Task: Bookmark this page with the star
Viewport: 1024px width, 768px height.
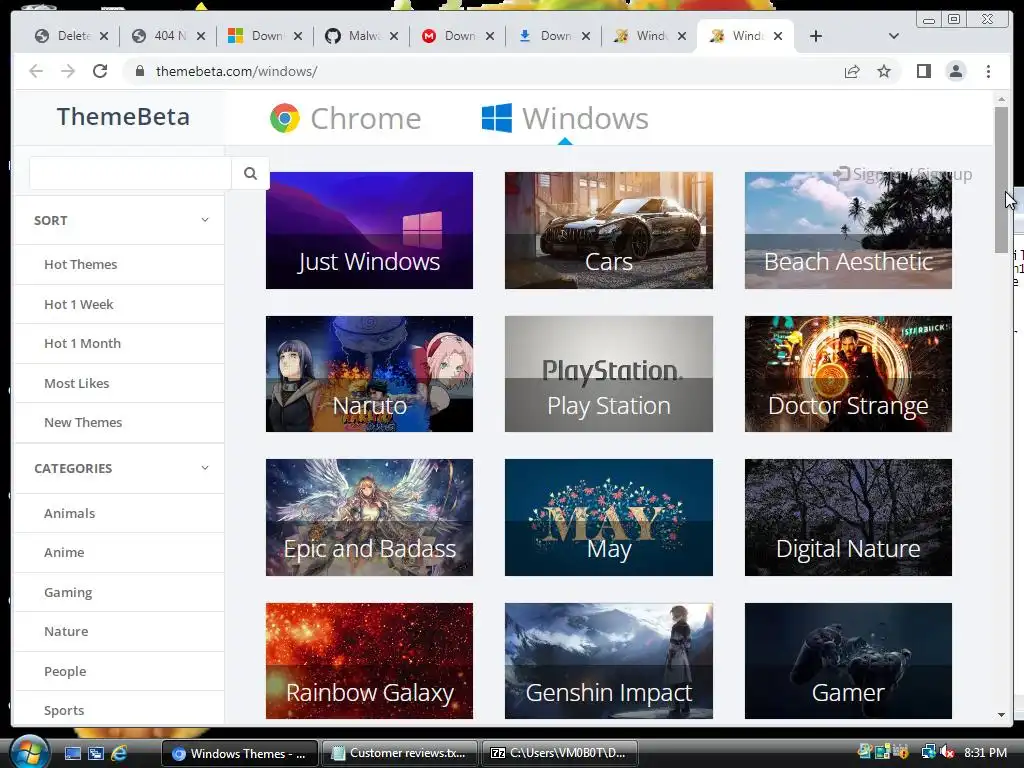Action: click(x=884, y=71)
